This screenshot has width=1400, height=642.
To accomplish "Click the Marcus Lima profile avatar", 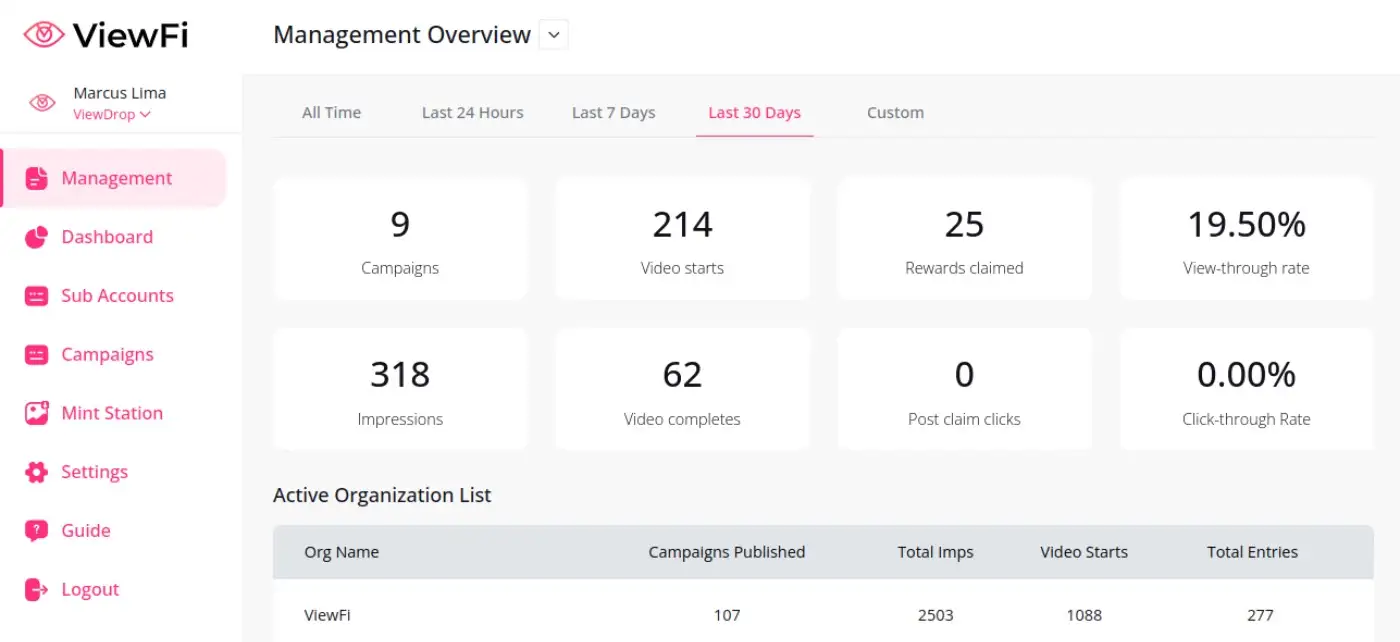I will (x=42, y=103).
